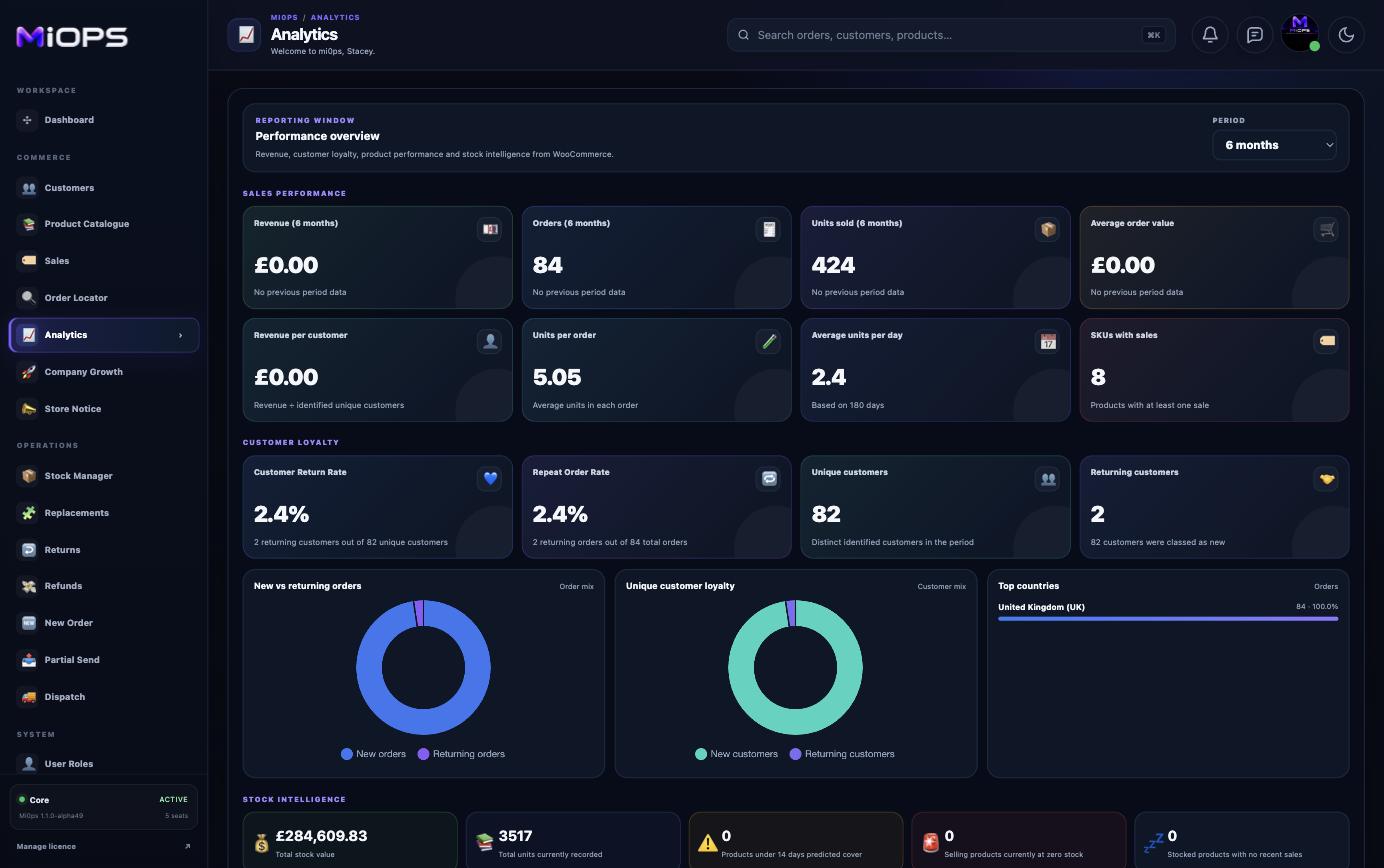Click the United Kingdom (UK) orders bar
This screenshot has width=1384, height=868.
(1168, 619)
